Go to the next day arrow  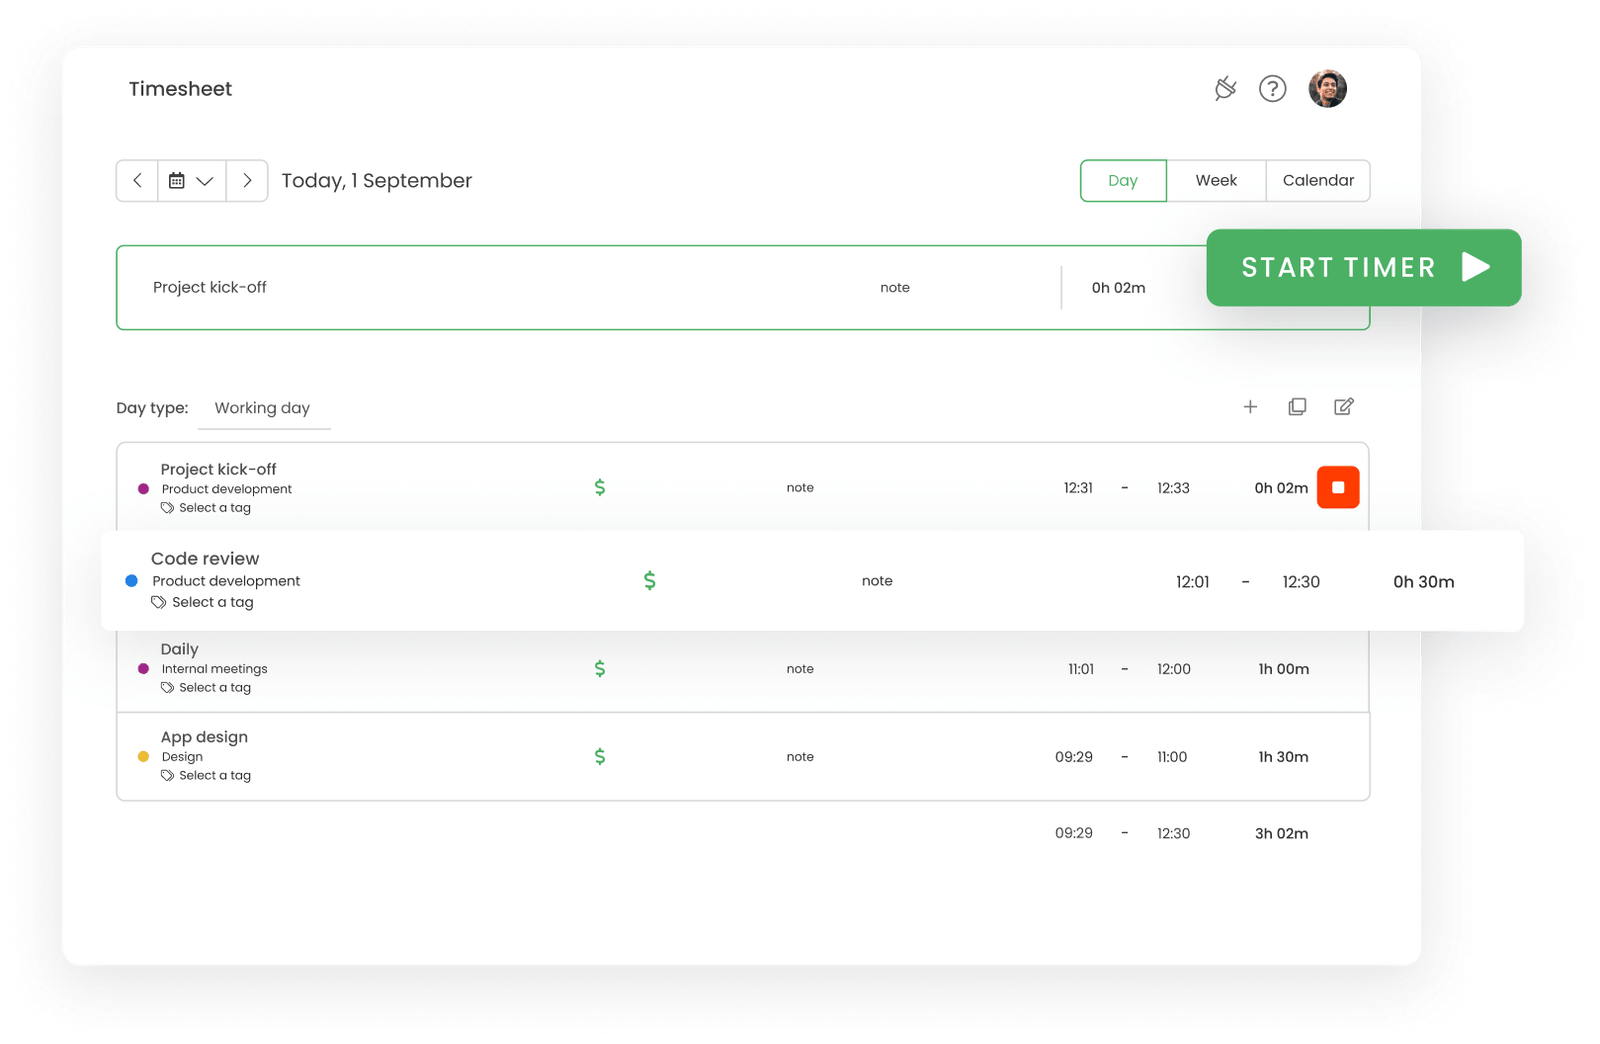247,181
